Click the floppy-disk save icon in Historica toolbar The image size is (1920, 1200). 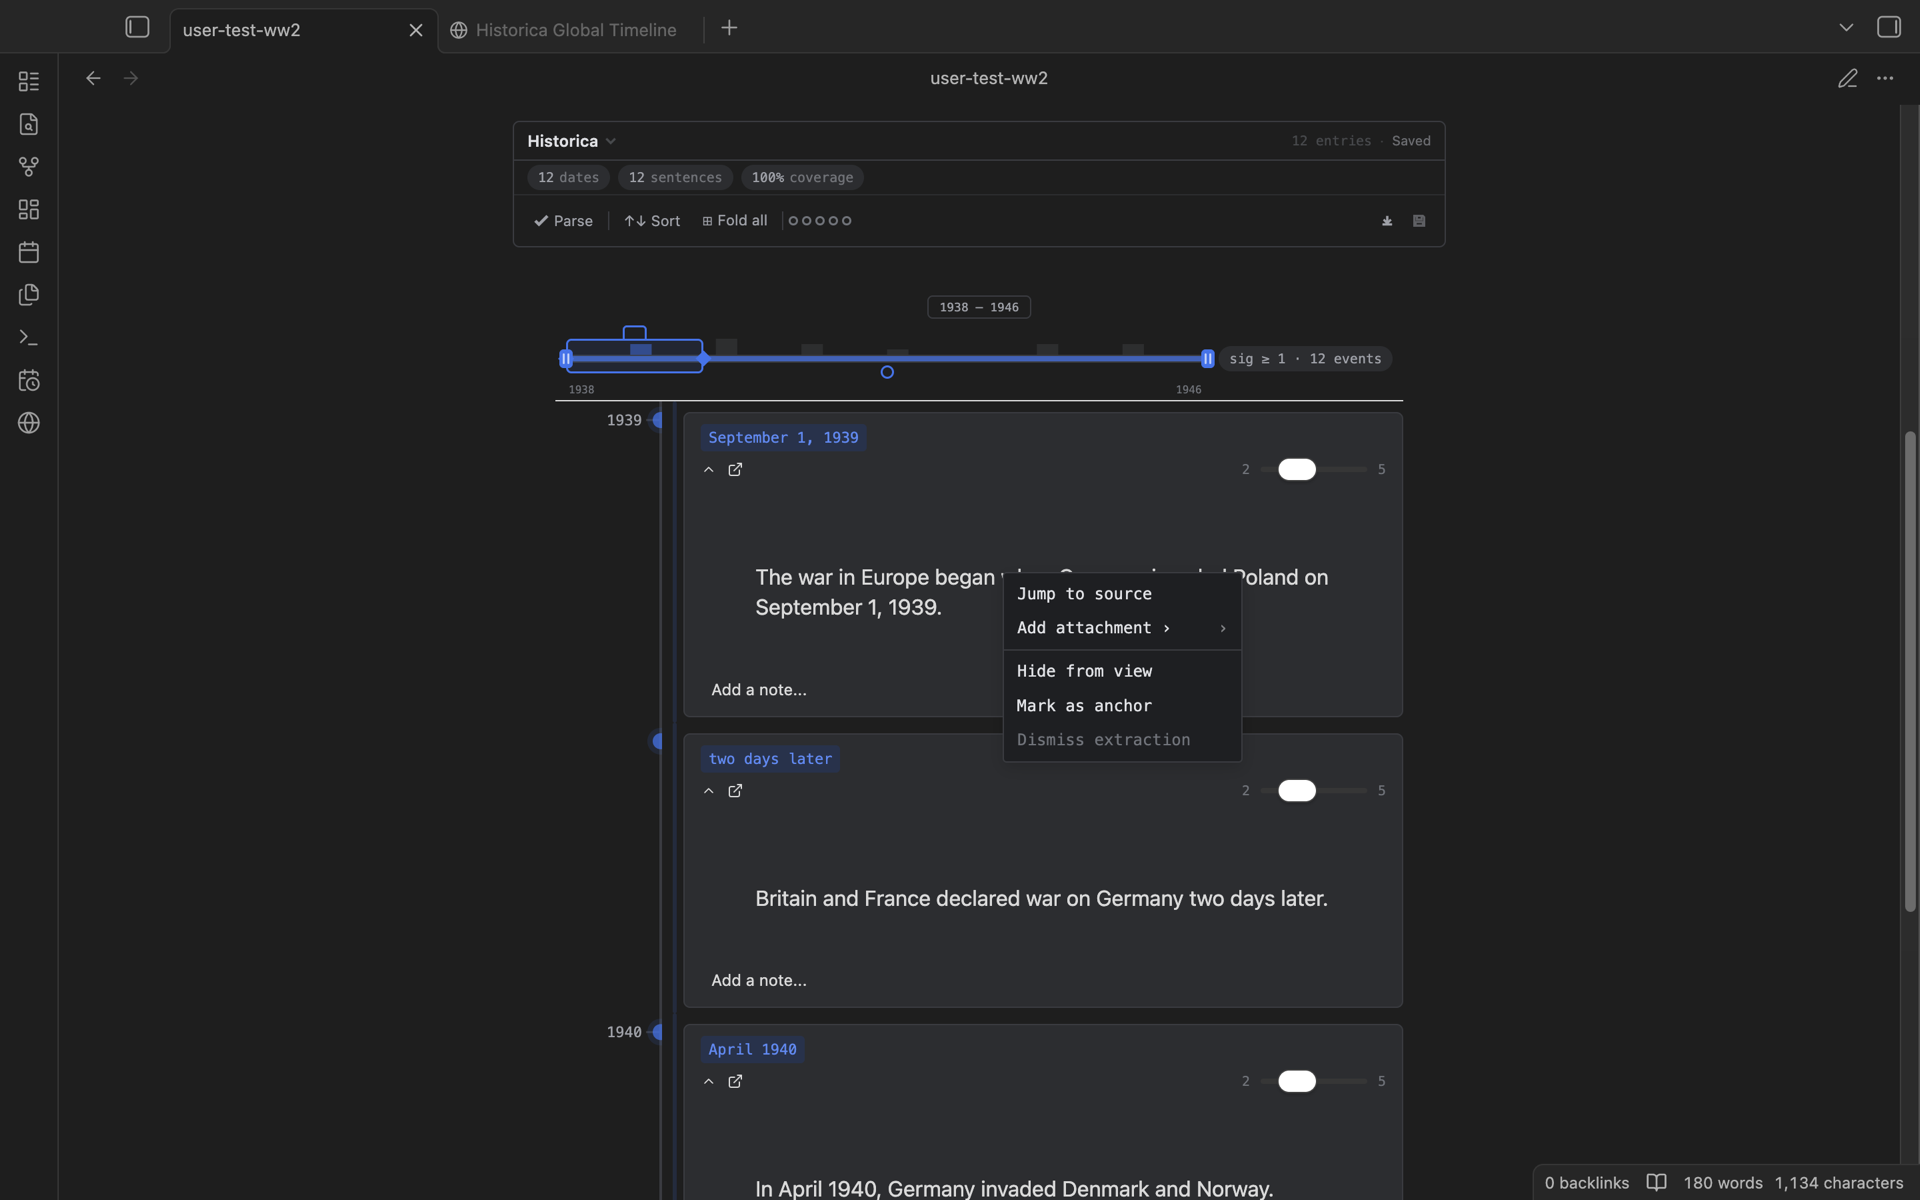(x=1419, y=221)
